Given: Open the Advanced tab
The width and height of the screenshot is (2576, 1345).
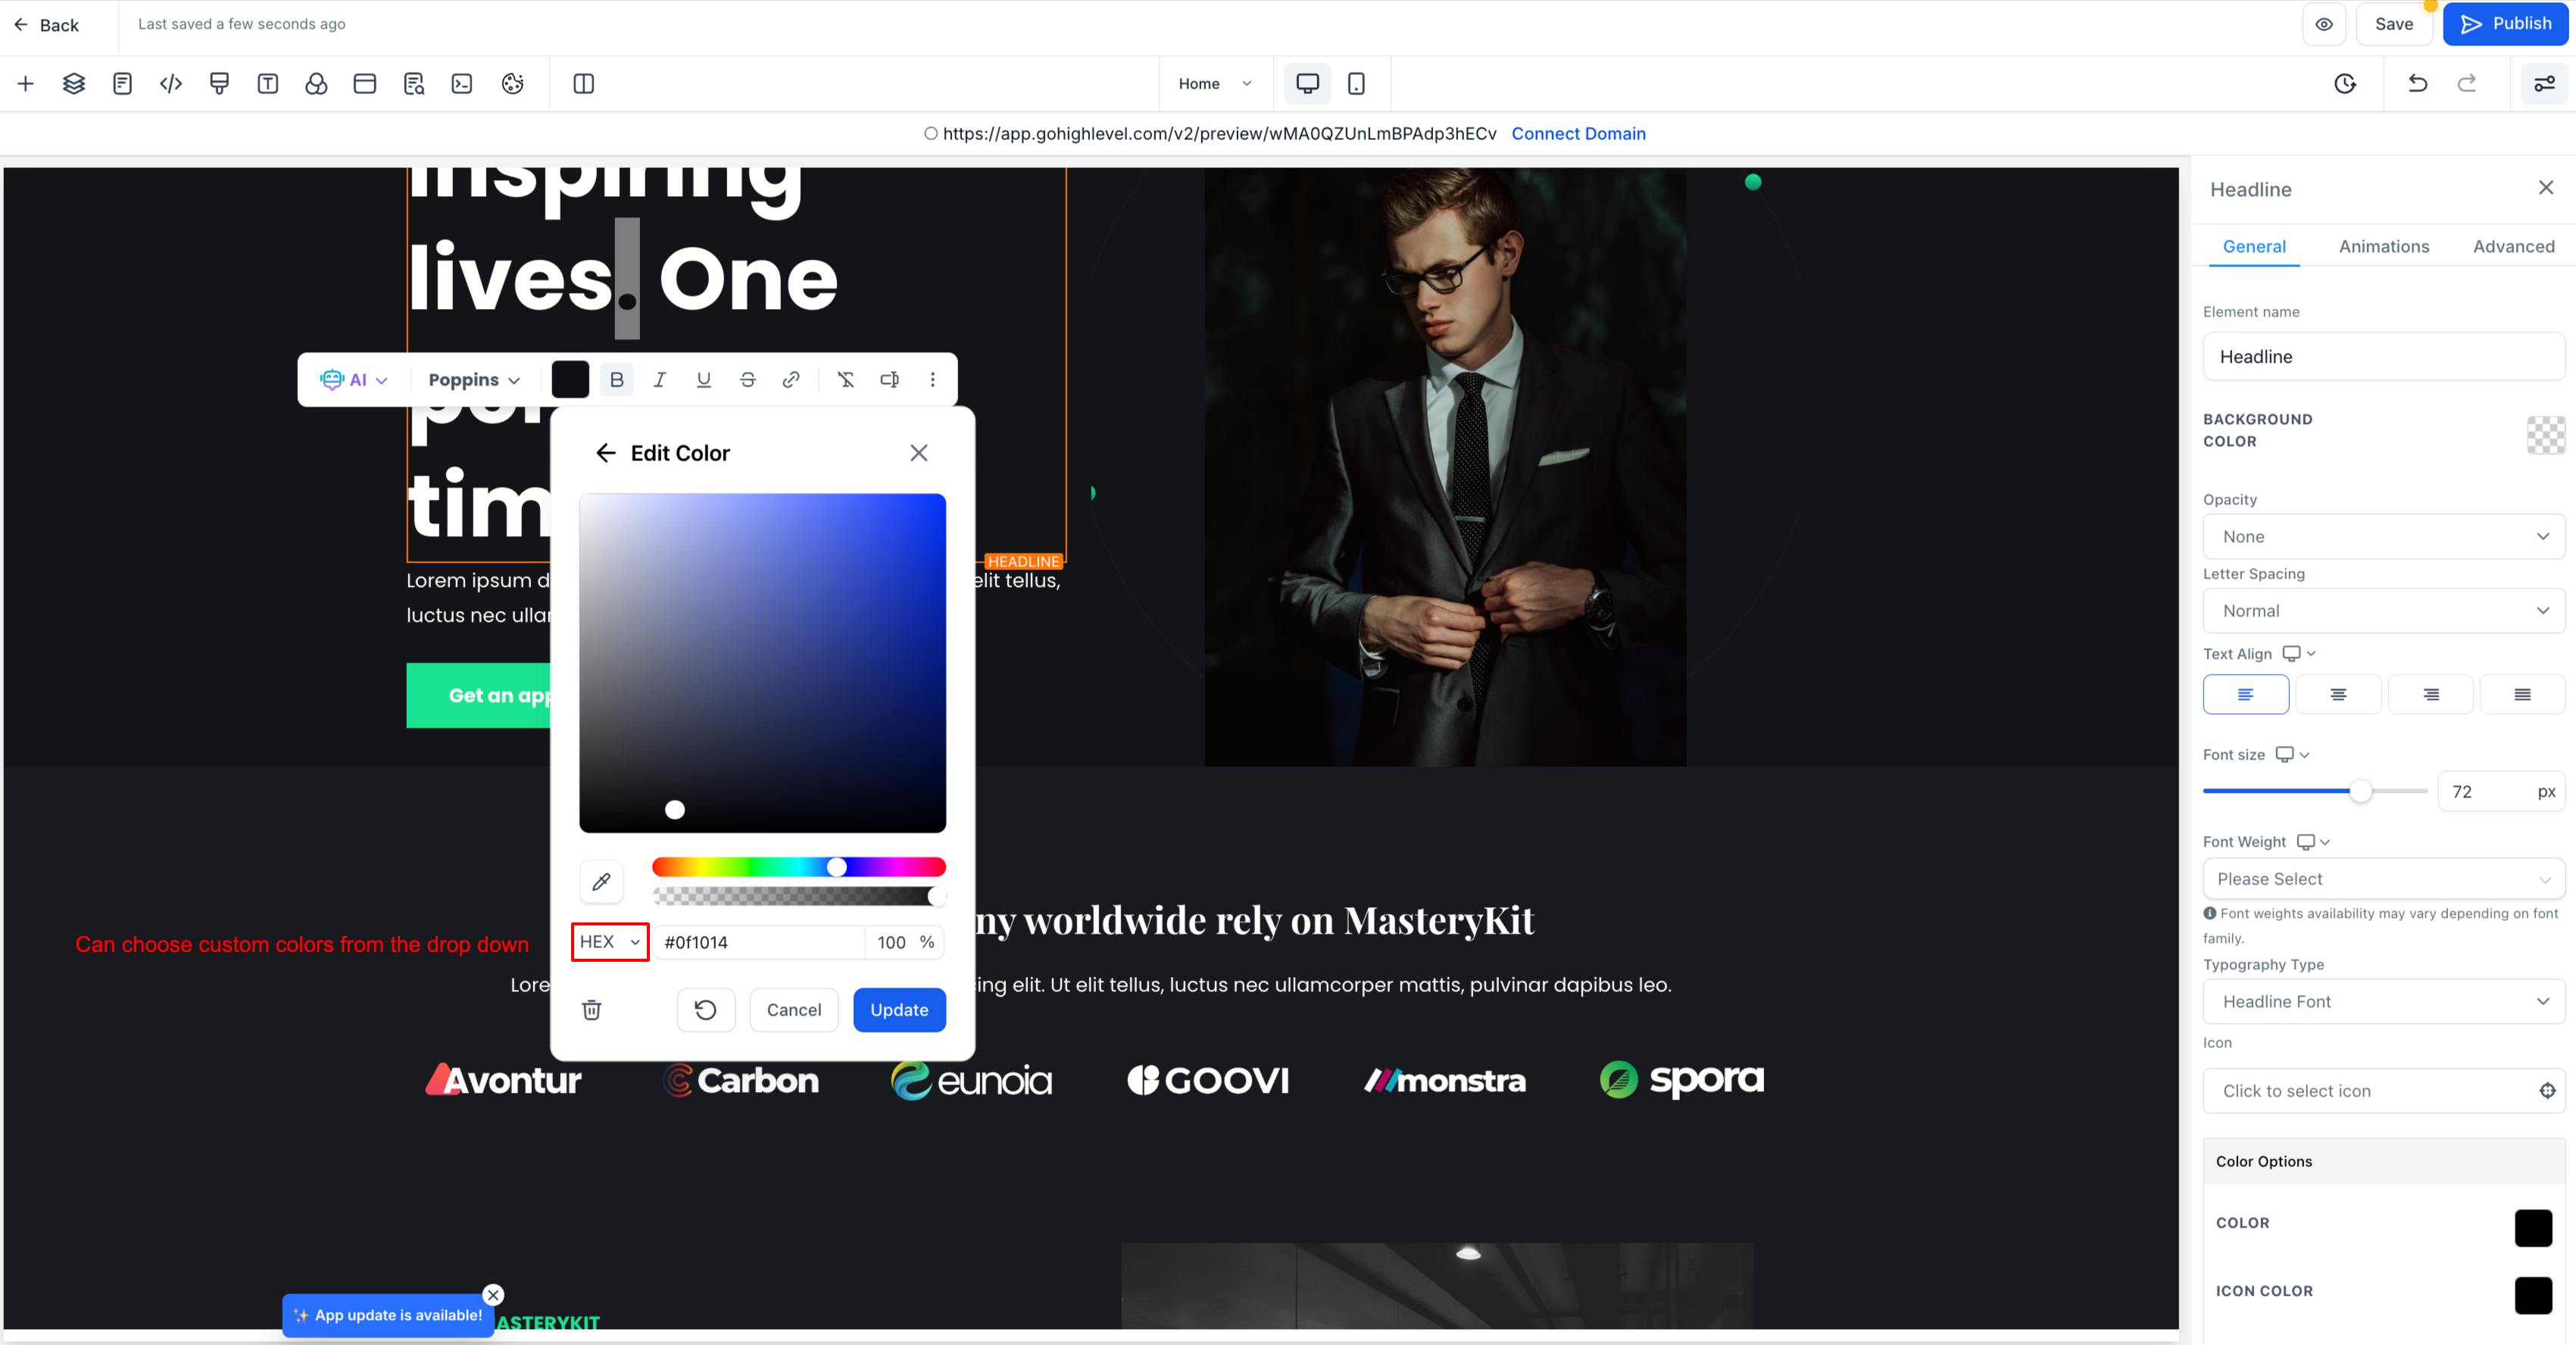Looking at the screenshot, I should click(2513, 246).
